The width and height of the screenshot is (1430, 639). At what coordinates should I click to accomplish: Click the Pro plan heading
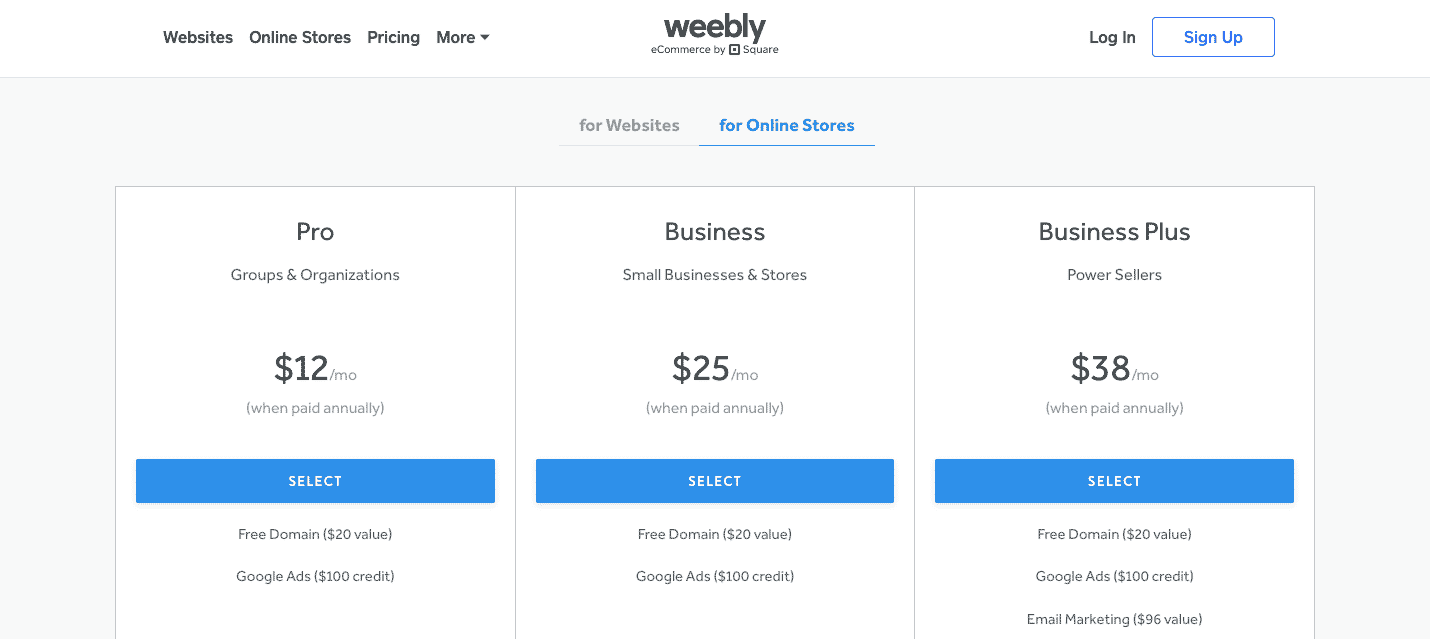click(x=315, y=232)
